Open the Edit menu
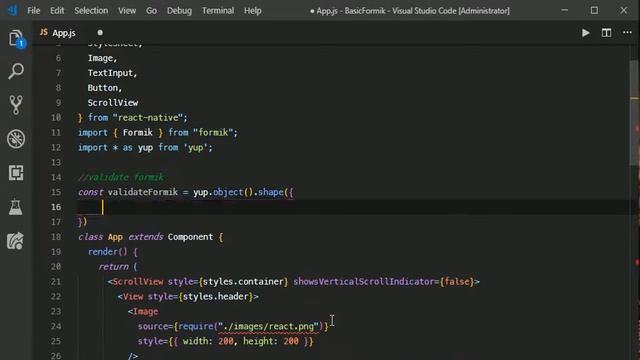 (x=57, y=11)
